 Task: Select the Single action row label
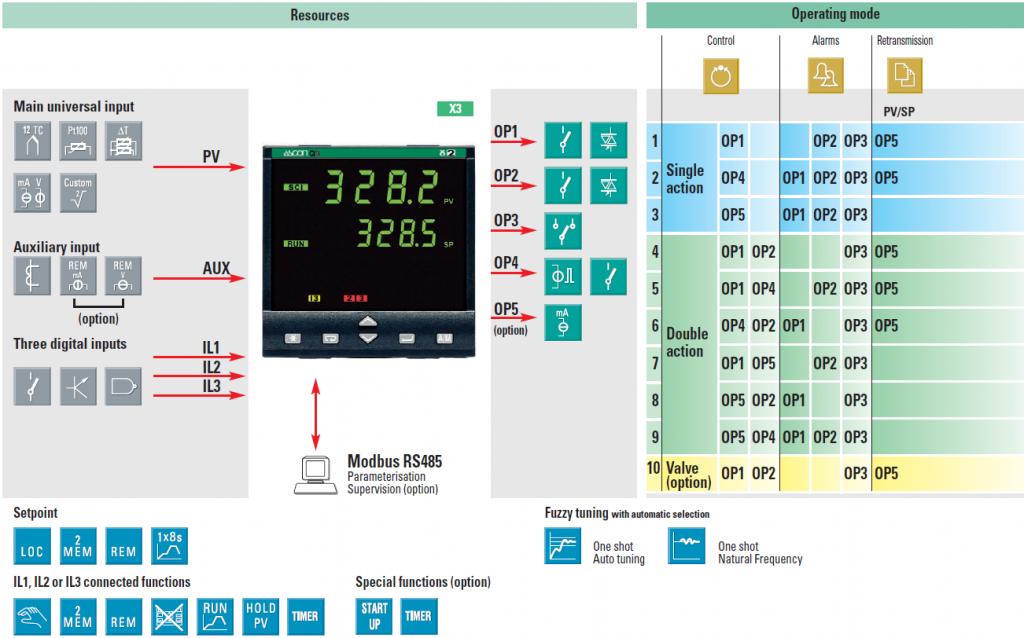coord(685,179)
